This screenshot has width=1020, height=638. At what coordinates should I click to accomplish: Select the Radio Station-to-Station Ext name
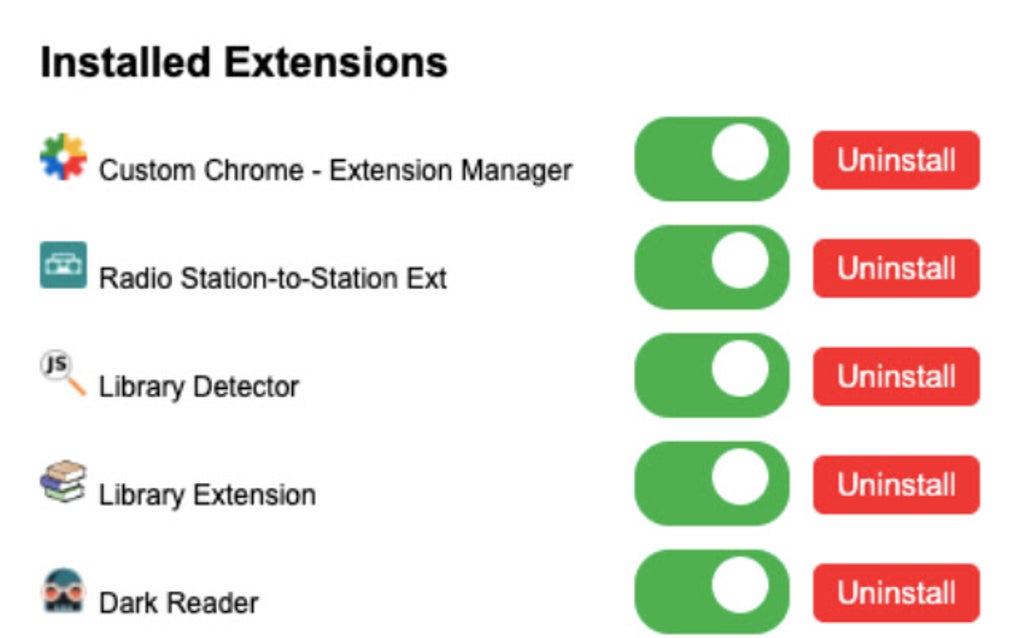[272, 278]
